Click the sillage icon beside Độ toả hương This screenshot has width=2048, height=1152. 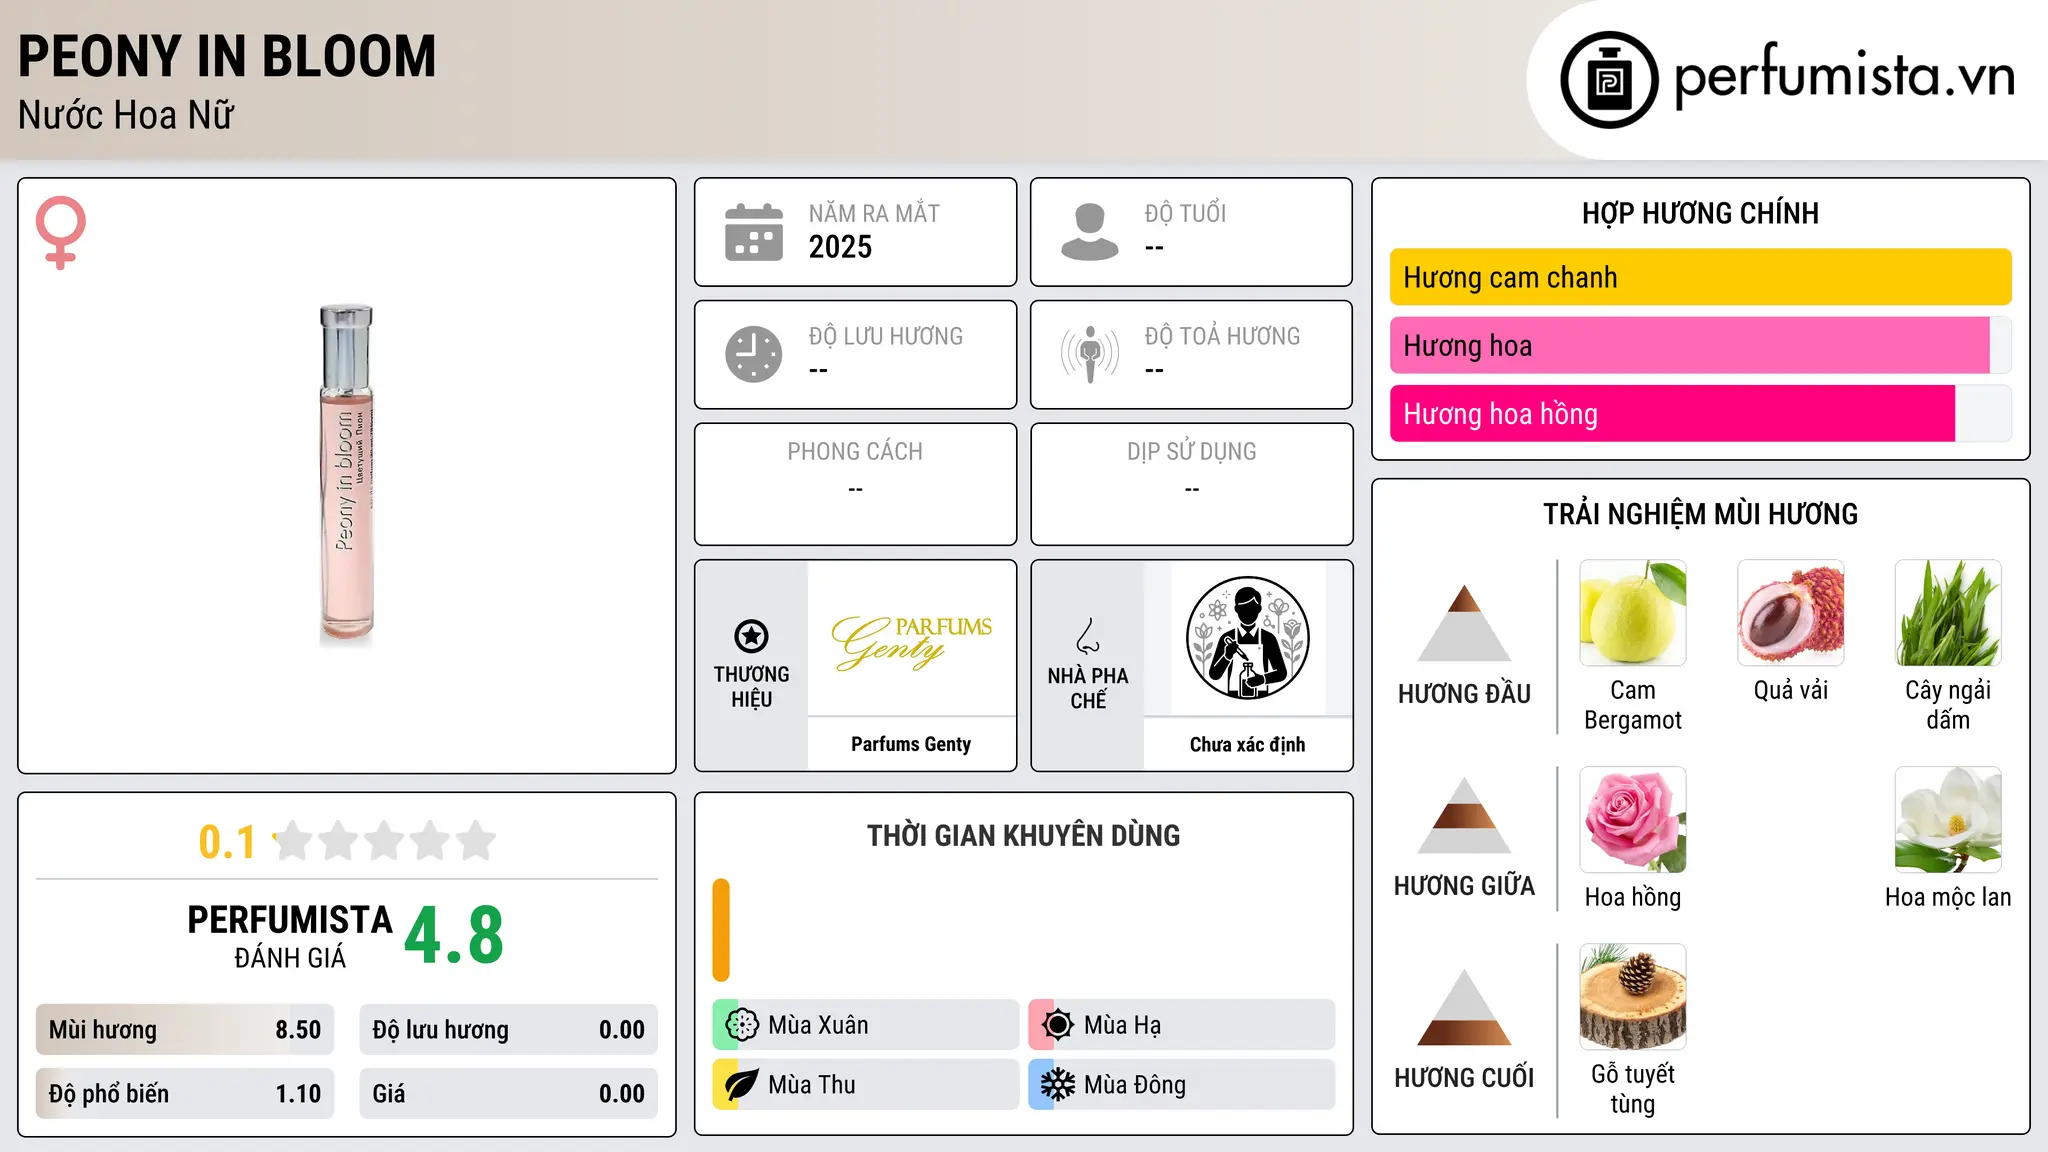(x=1090, y=354)
